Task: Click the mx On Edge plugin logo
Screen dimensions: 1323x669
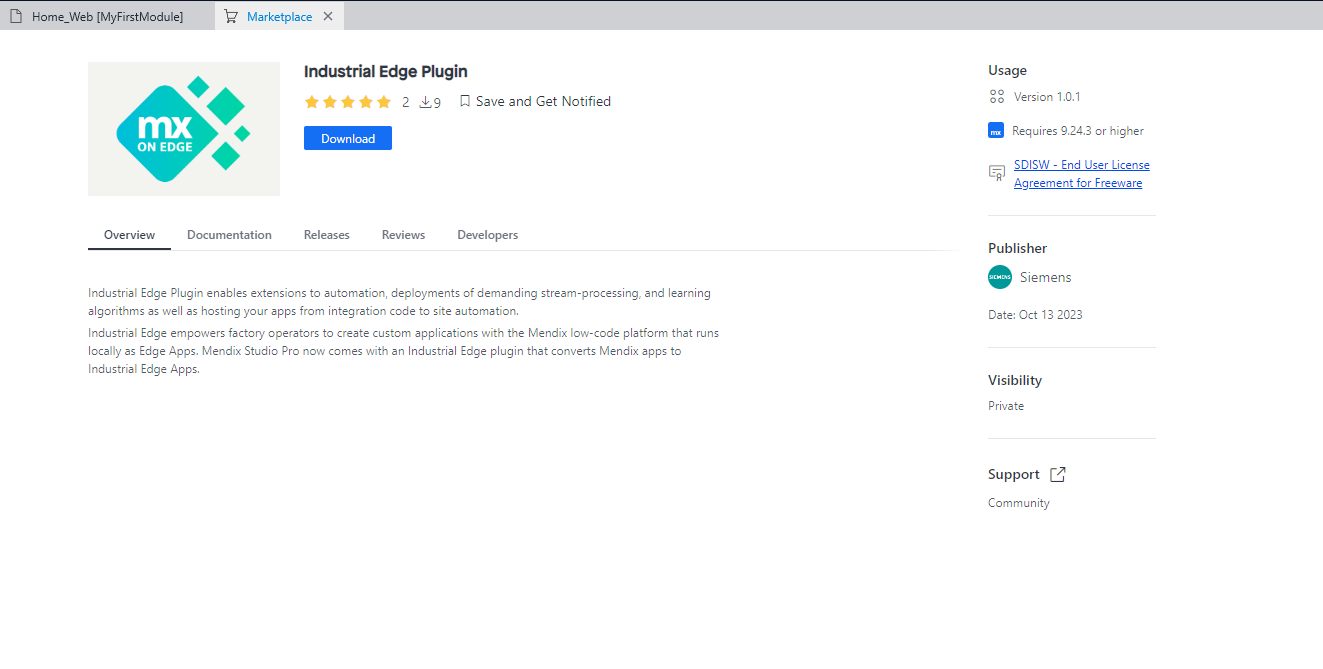Action: pyautogui.click(x=184, y=129)
